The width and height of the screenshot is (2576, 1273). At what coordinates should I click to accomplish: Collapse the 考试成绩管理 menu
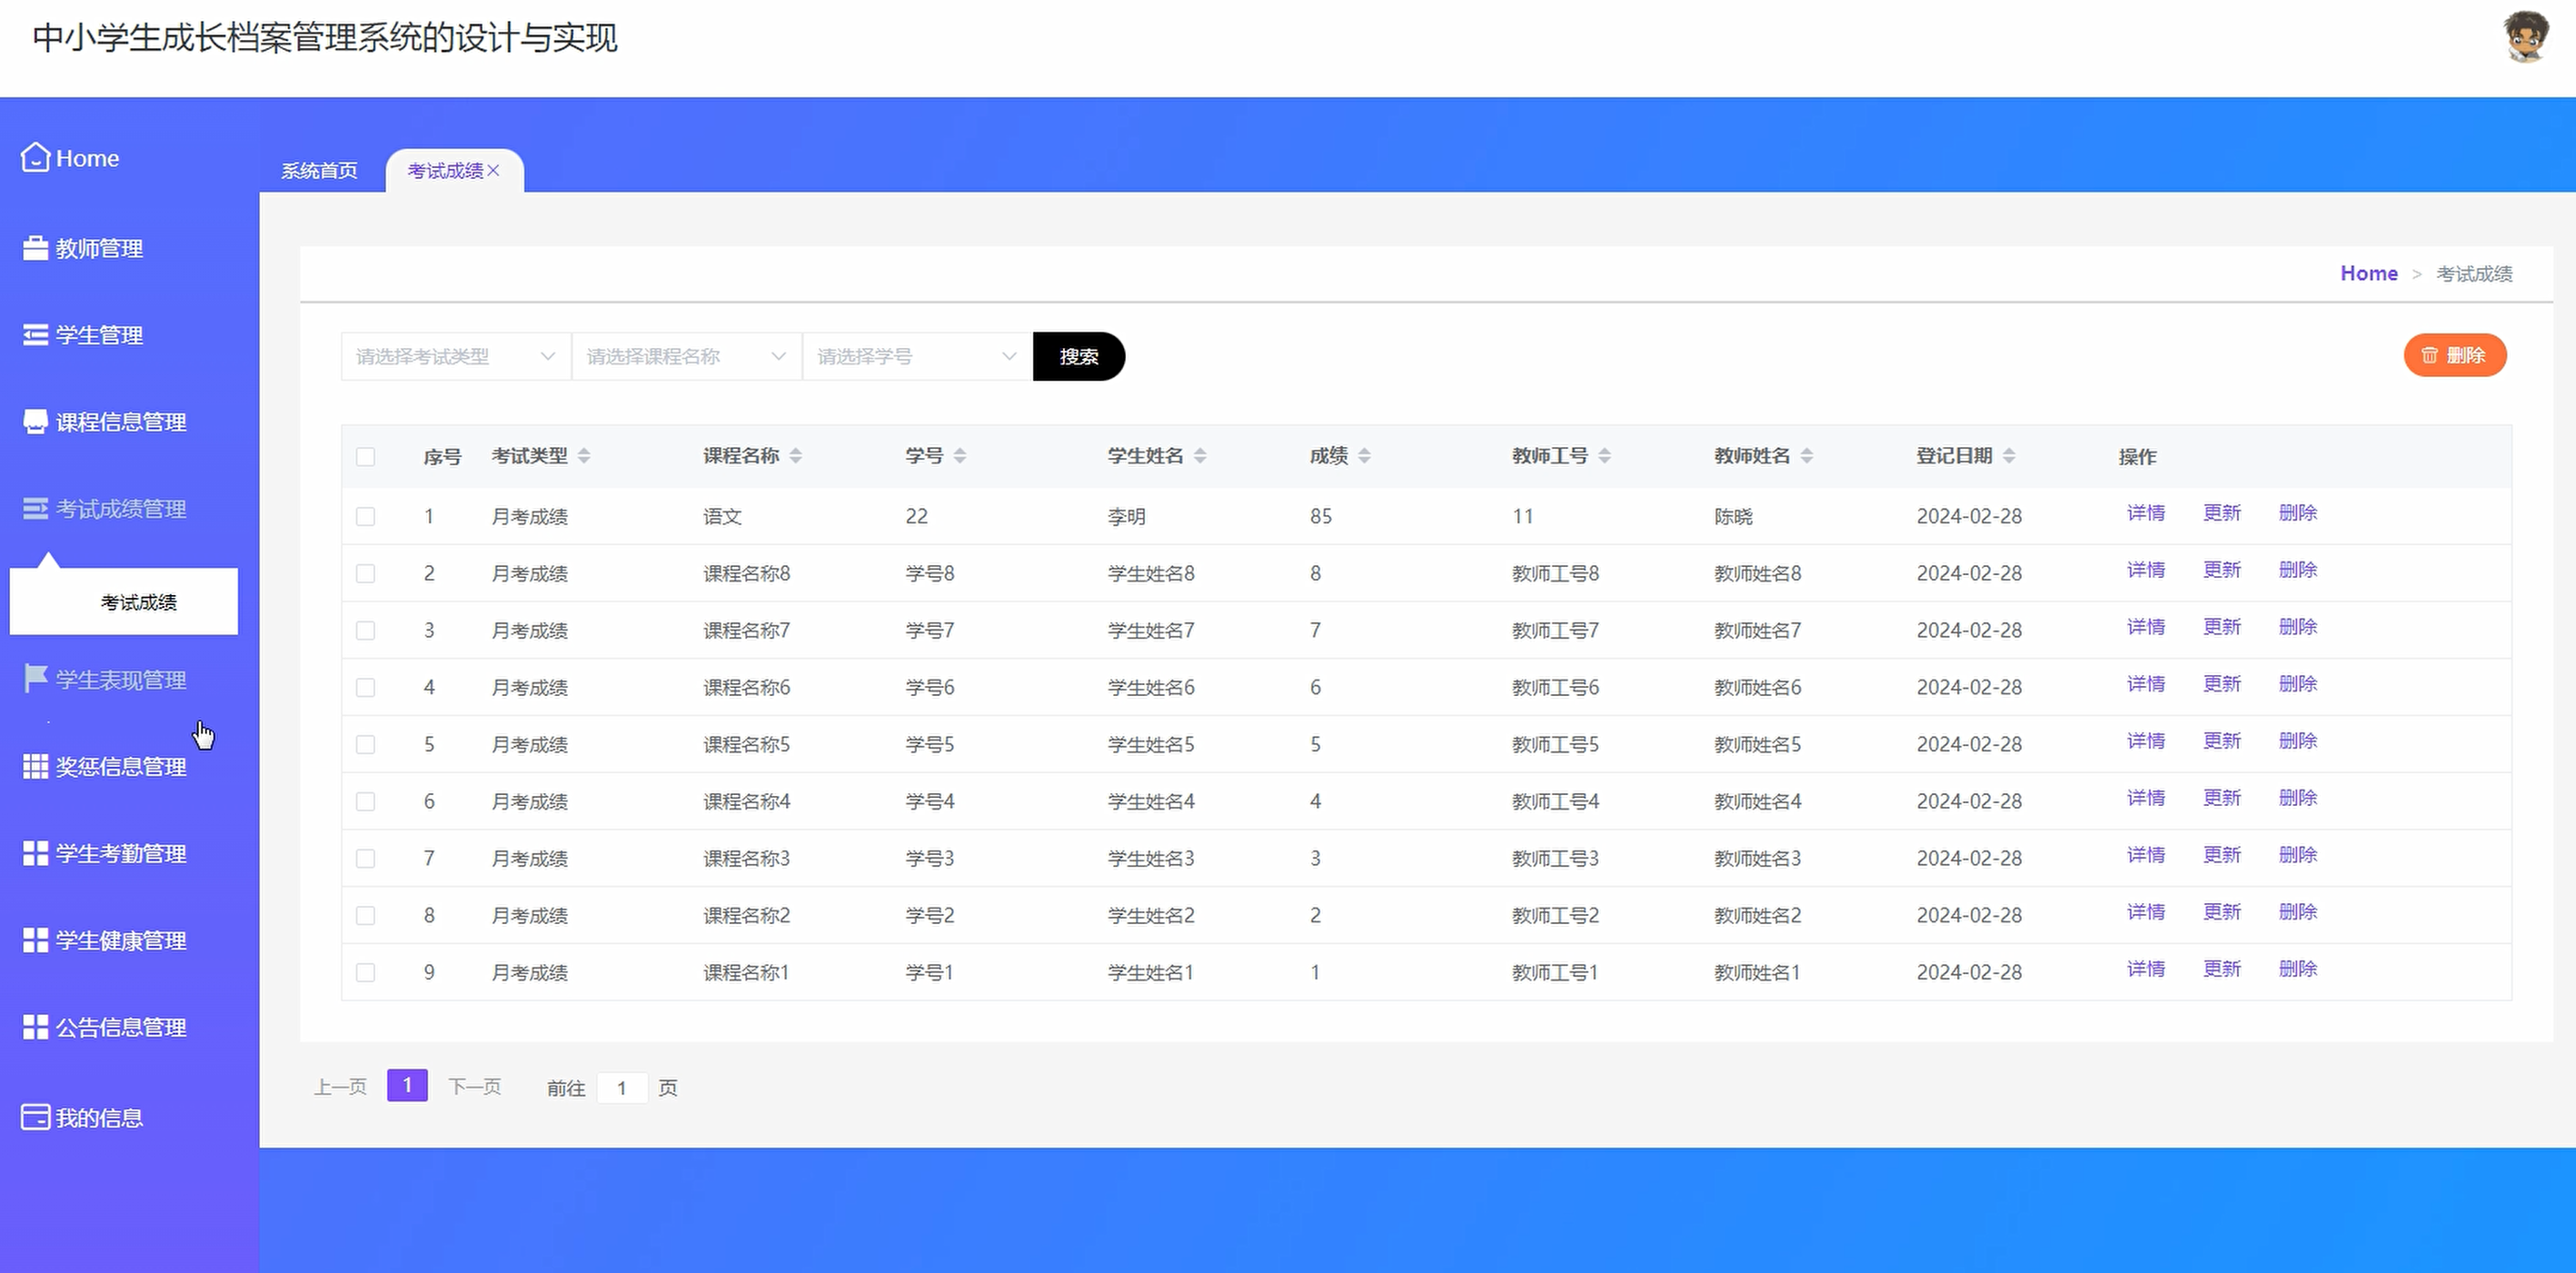121,509
